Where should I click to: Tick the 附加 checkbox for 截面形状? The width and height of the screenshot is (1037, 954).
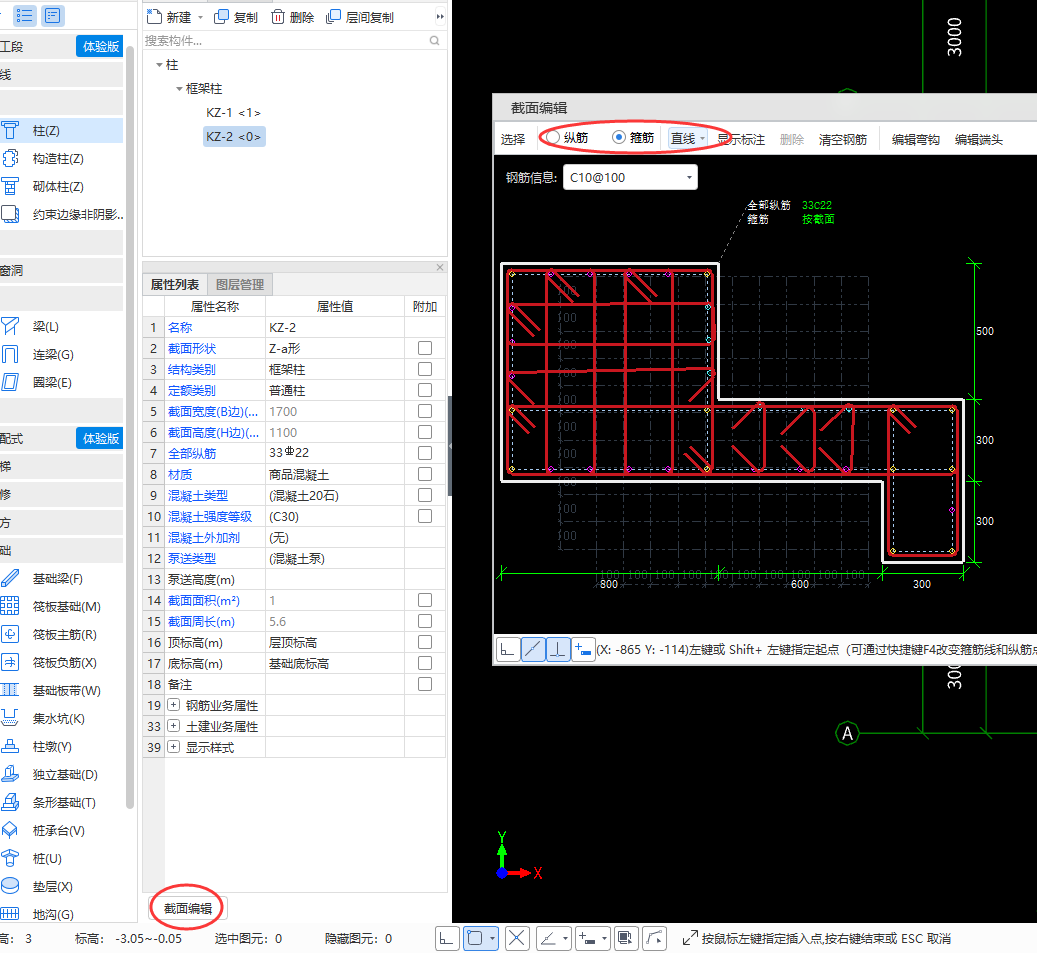click(425, 348)
